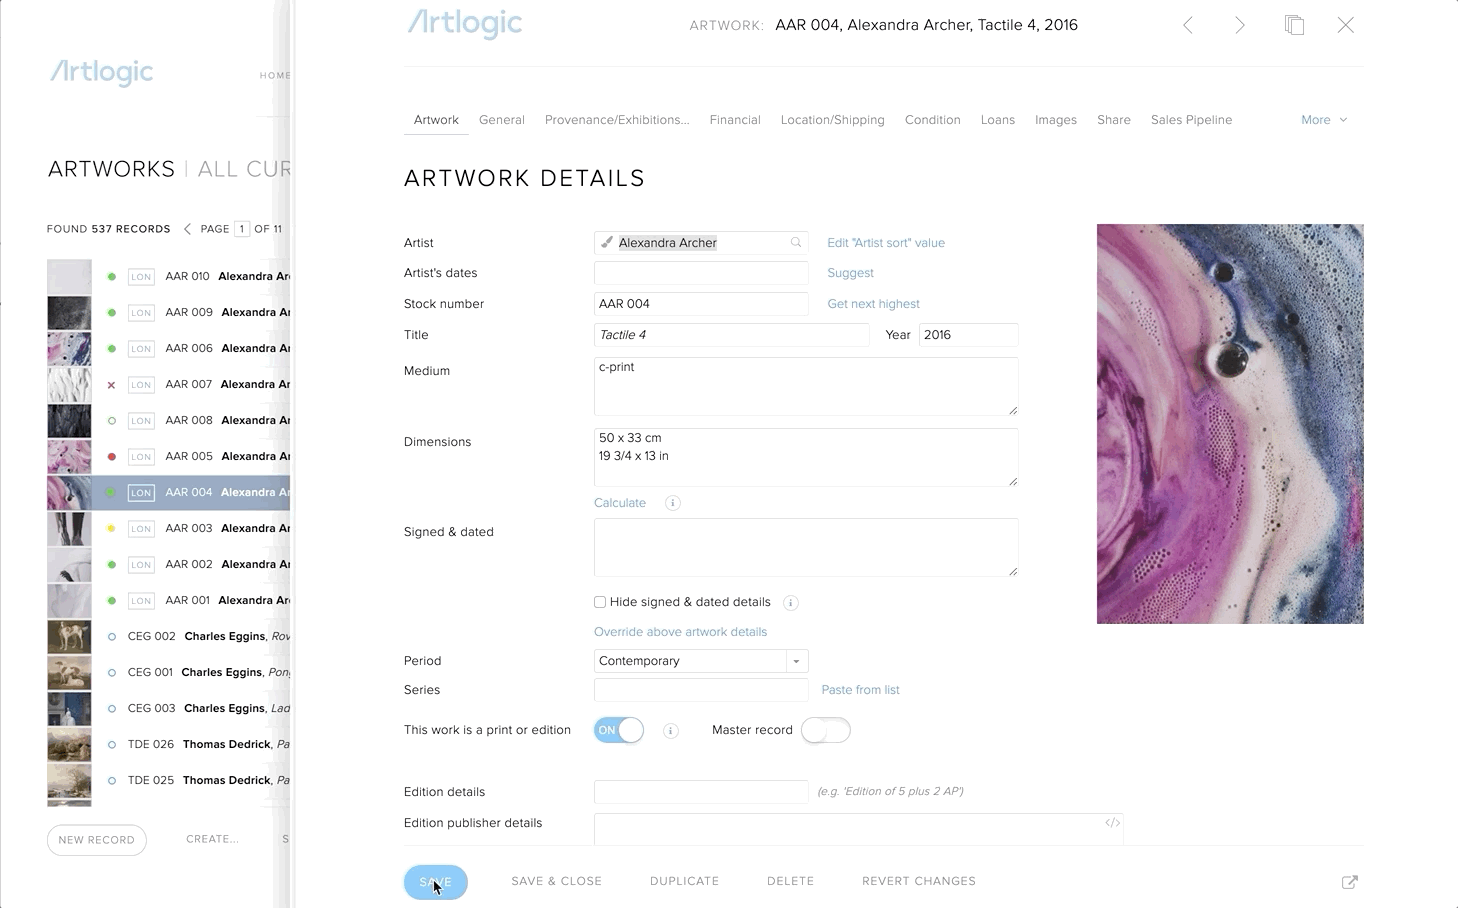The height and width of the screenshot is (908, 1458).
Task: Click the search icon in Artist field
Action: coord(796,242)
